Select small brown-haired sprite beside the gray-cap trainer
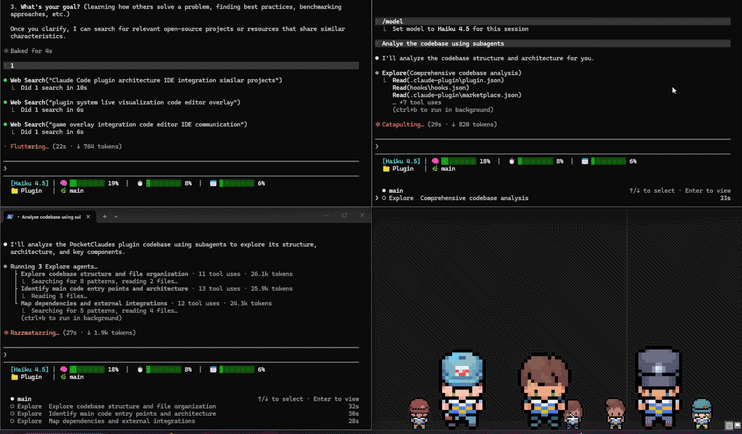 tap(615, 413)
